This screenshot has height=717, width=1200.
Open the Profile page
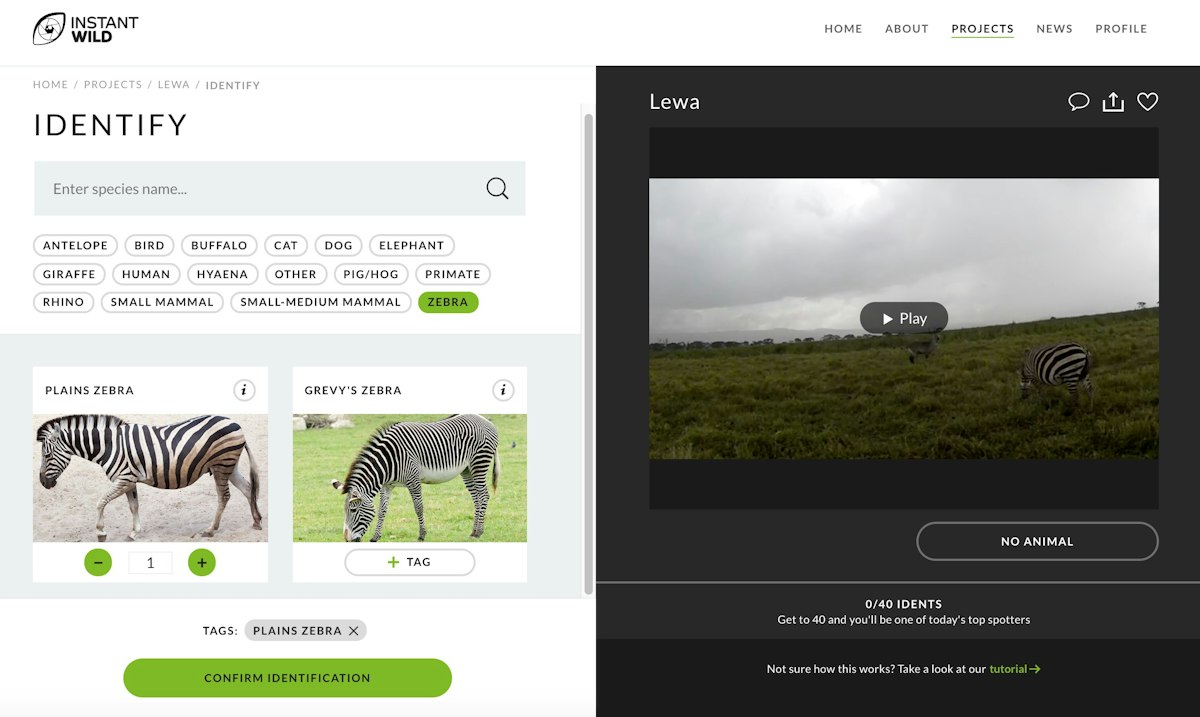coord(1121,29)
